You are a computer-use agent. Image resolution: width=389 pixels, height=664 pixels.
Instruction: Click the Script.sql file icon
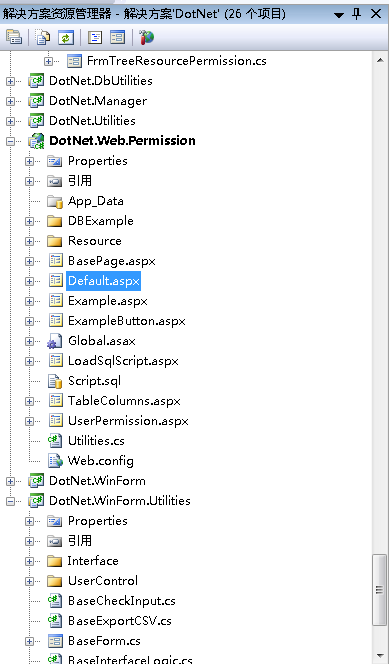click(55, 381)
